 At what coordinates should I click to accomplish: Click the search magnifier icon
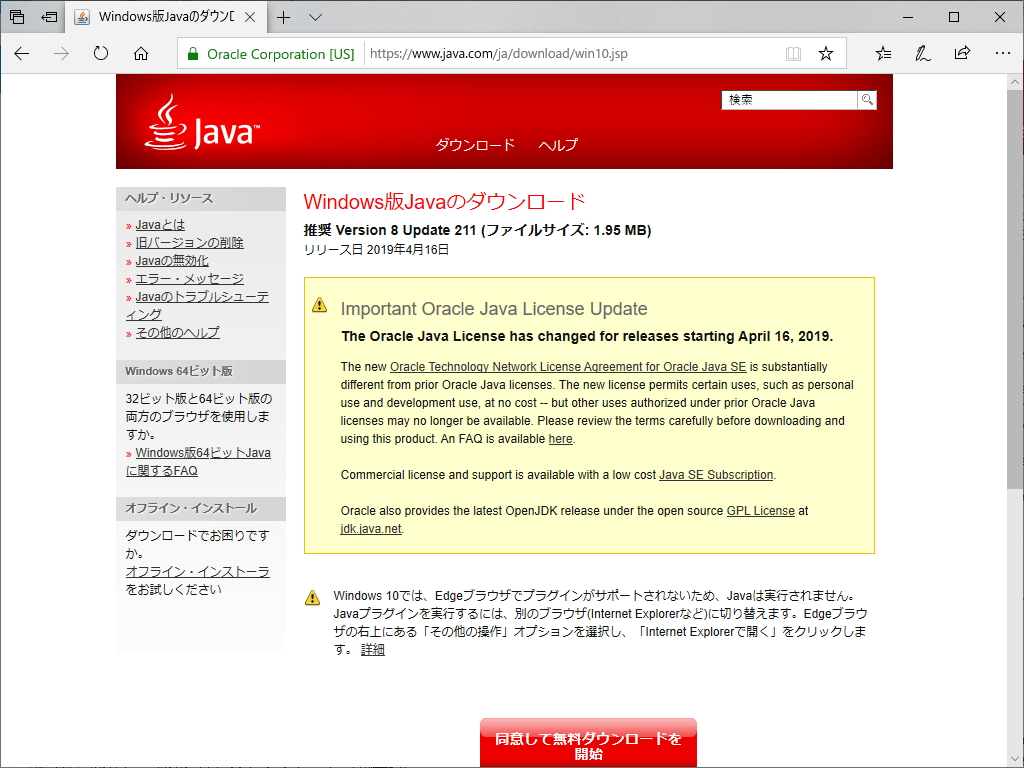click(x=866, y=99)
